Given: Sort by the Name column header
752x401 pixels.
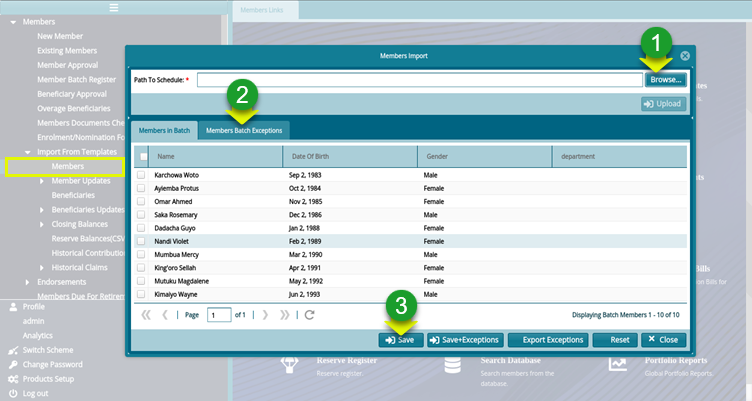Looking at the screenshot, I should tap(216, 156).
